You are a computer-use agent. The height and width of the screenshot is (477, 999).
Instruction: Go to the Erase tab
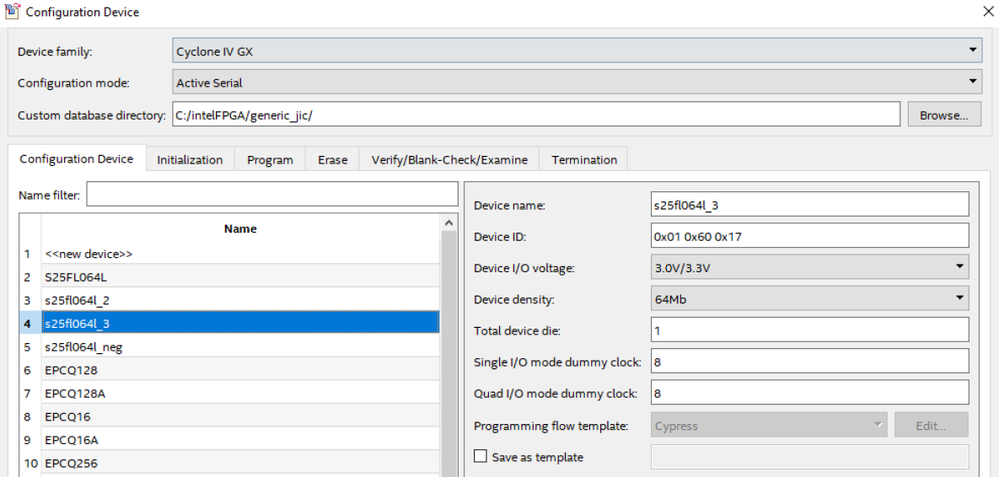(x=333, y=160)
